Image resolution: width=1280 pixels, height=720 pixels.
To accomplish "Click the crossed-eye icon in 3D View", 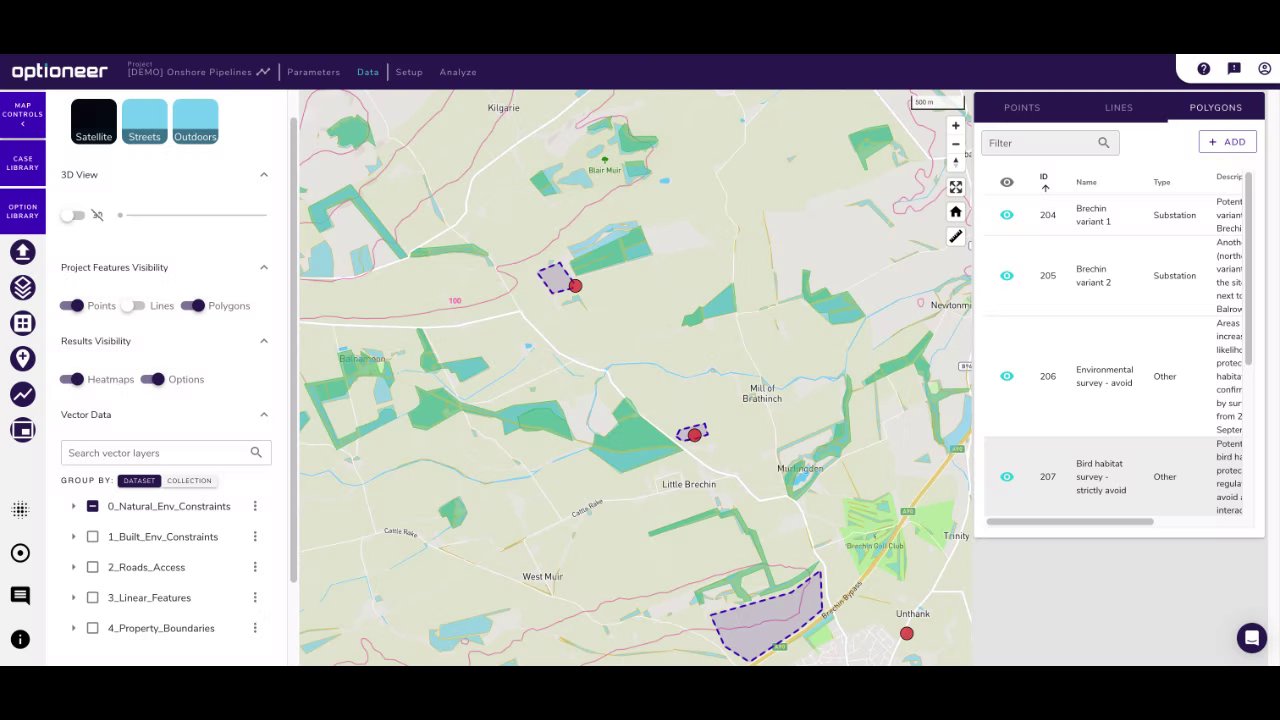I will coord(97,215).
